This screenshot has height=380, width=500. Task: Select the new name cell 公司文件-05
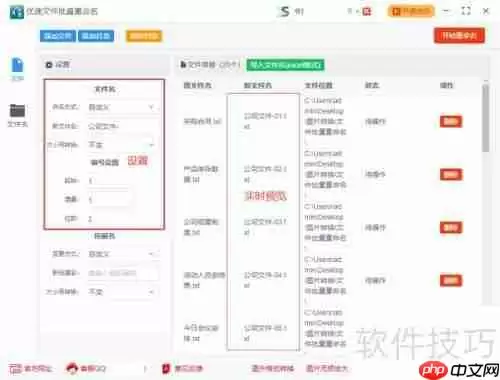(x=265, y=333)
